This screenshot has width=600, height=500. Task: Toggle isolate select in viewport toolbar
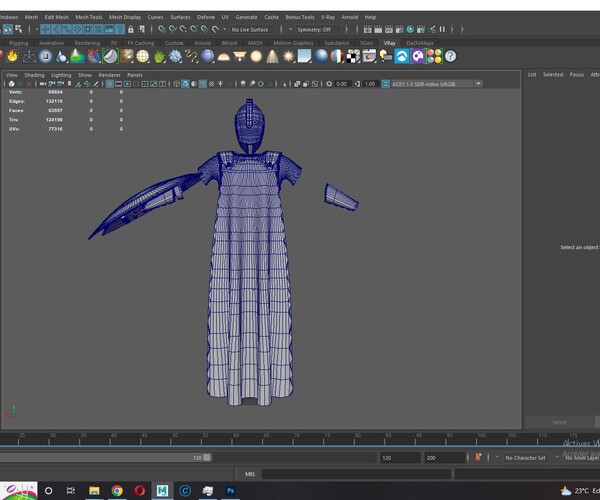pos(284,84)
